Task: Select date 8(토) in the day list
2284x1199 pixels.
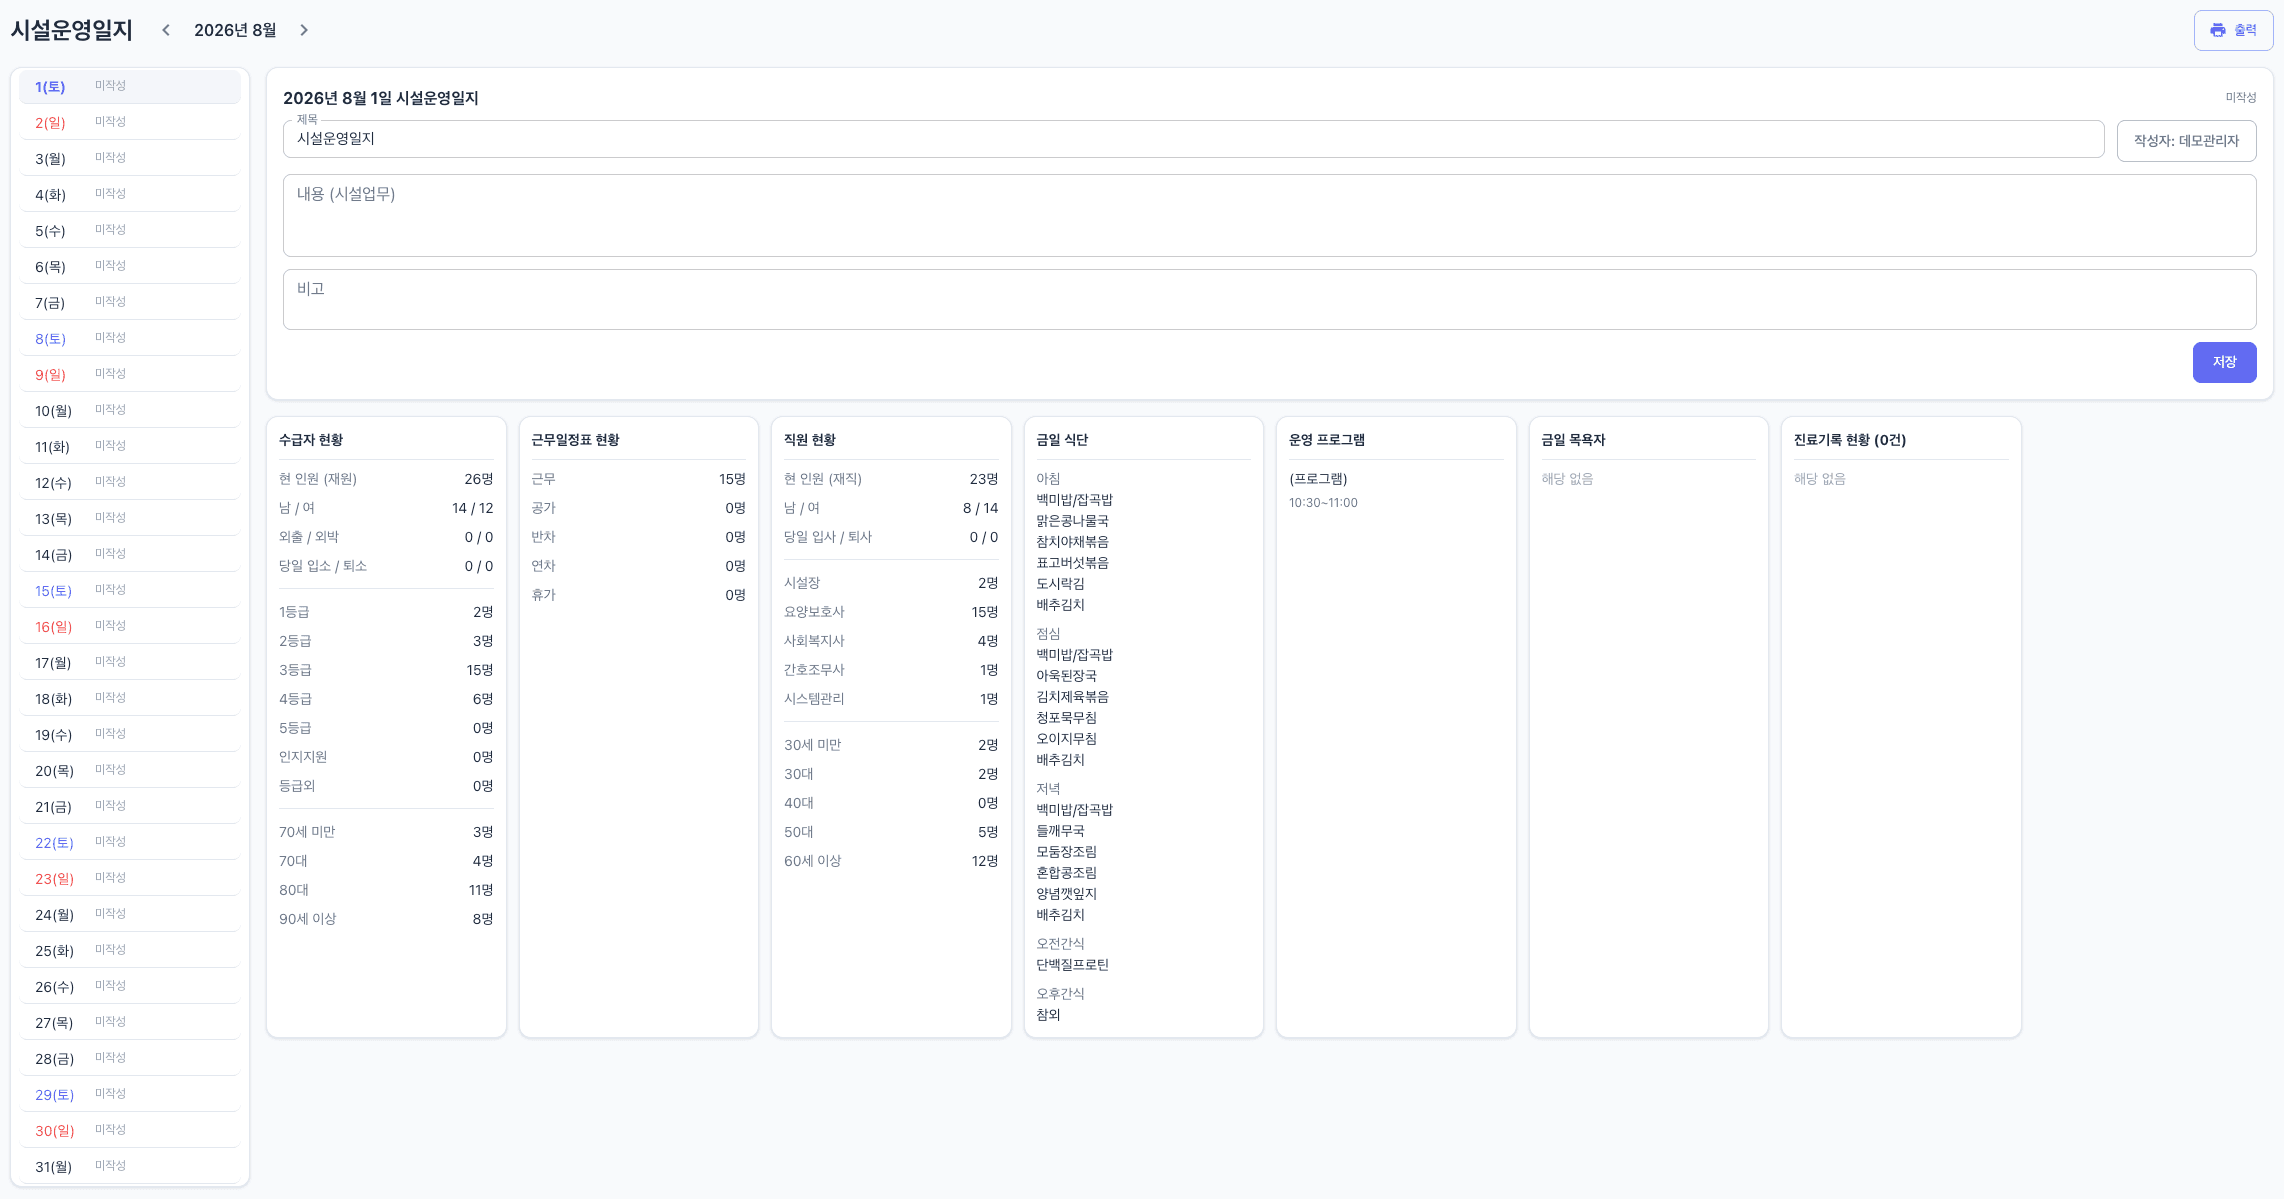Action: coord(130,339)
